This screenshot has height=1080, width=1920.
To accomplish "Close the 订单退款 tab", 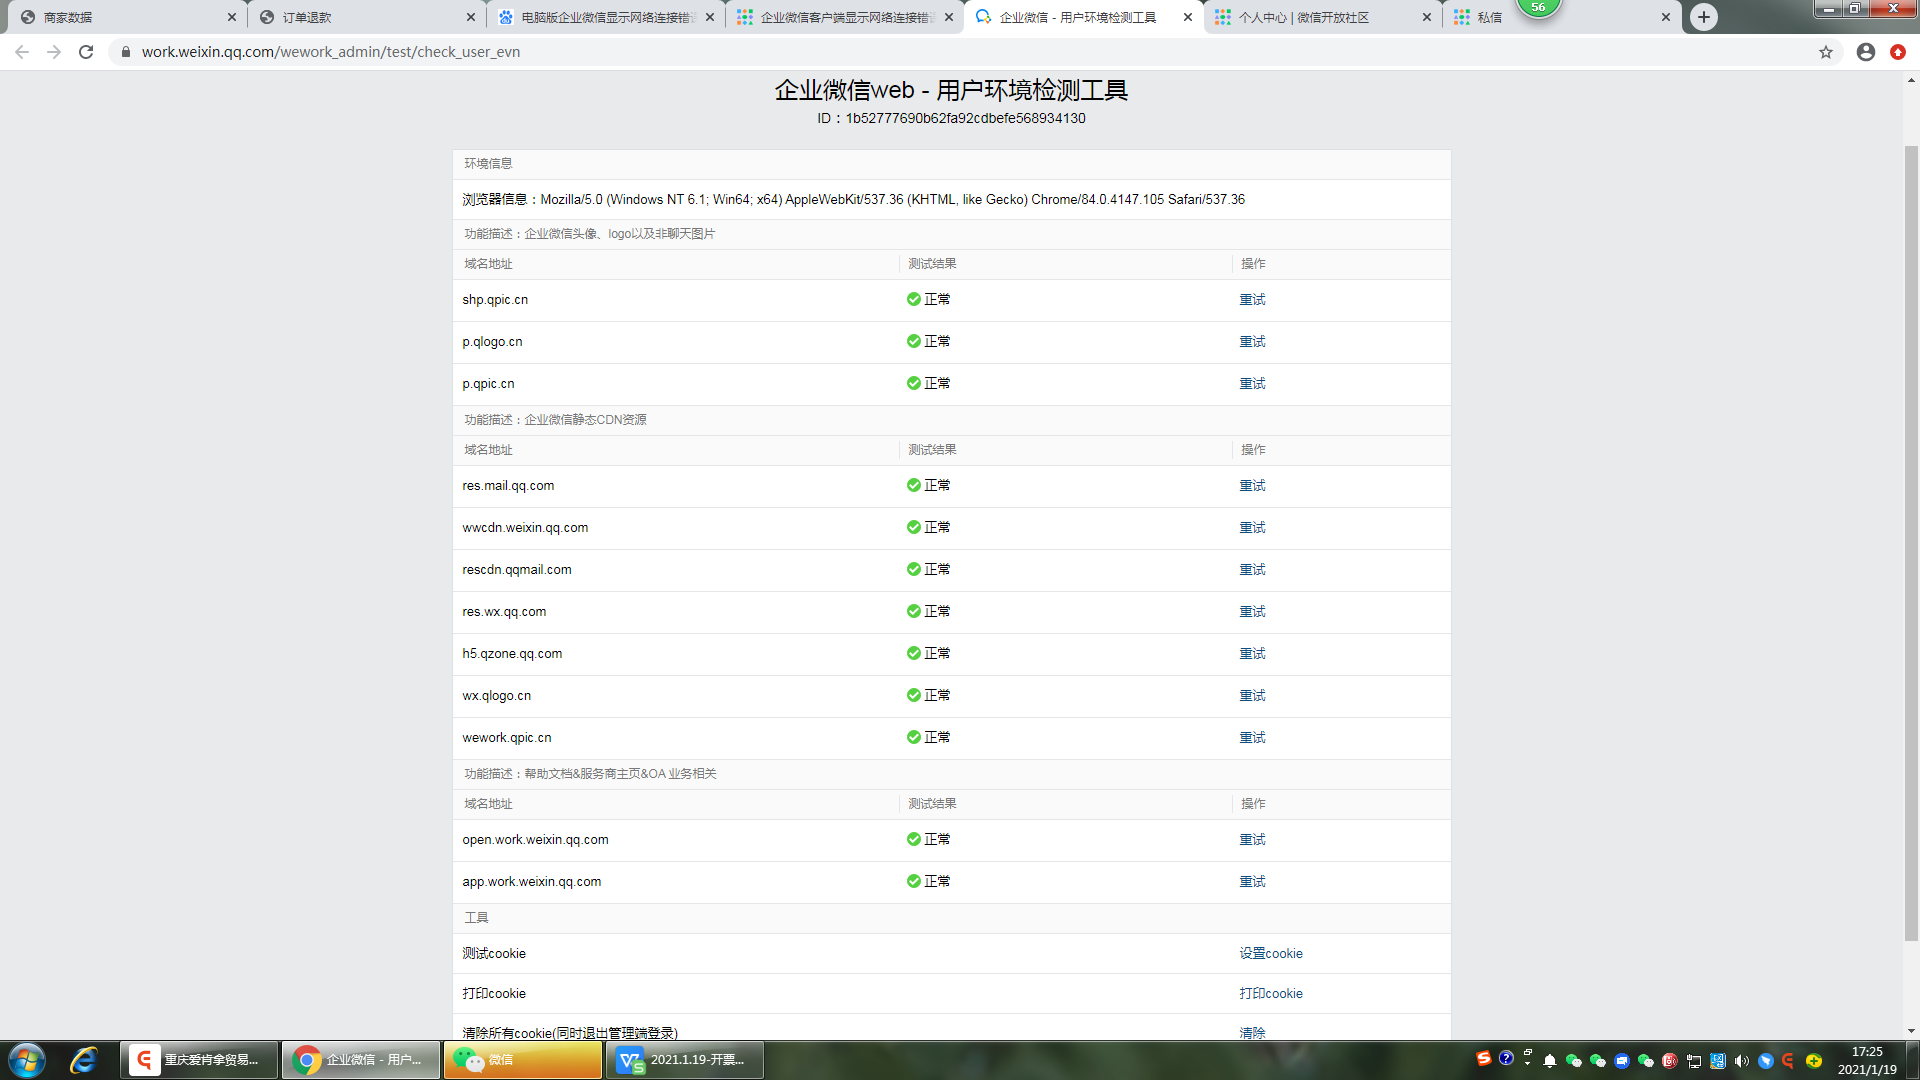I will pos(471,17).
